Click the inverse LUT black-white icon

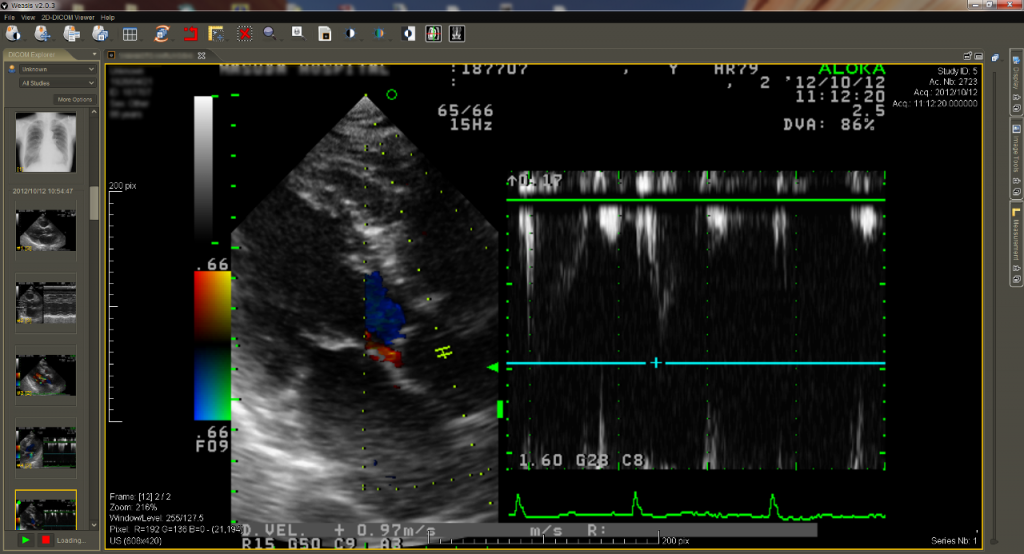(x=409, y=33)
